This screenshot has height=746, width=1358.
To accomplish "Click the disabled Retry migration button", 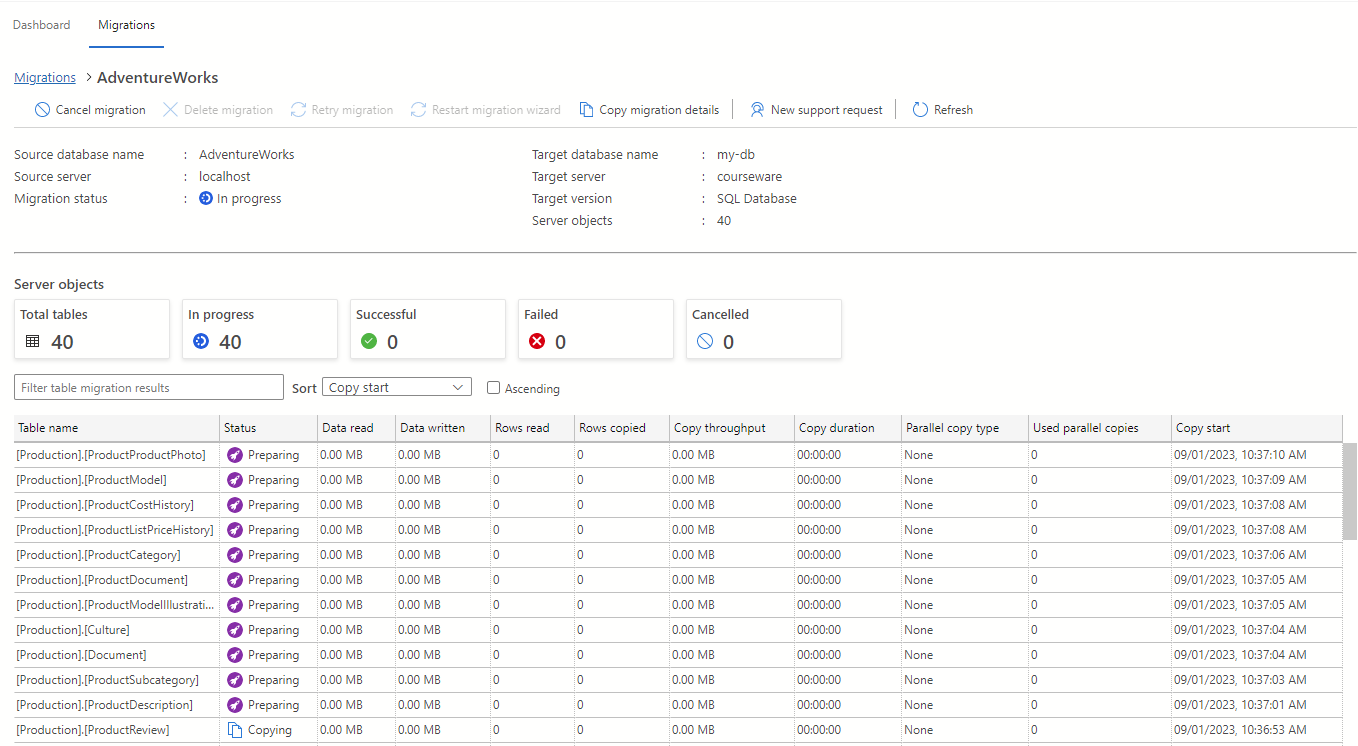I will point(341,109).
